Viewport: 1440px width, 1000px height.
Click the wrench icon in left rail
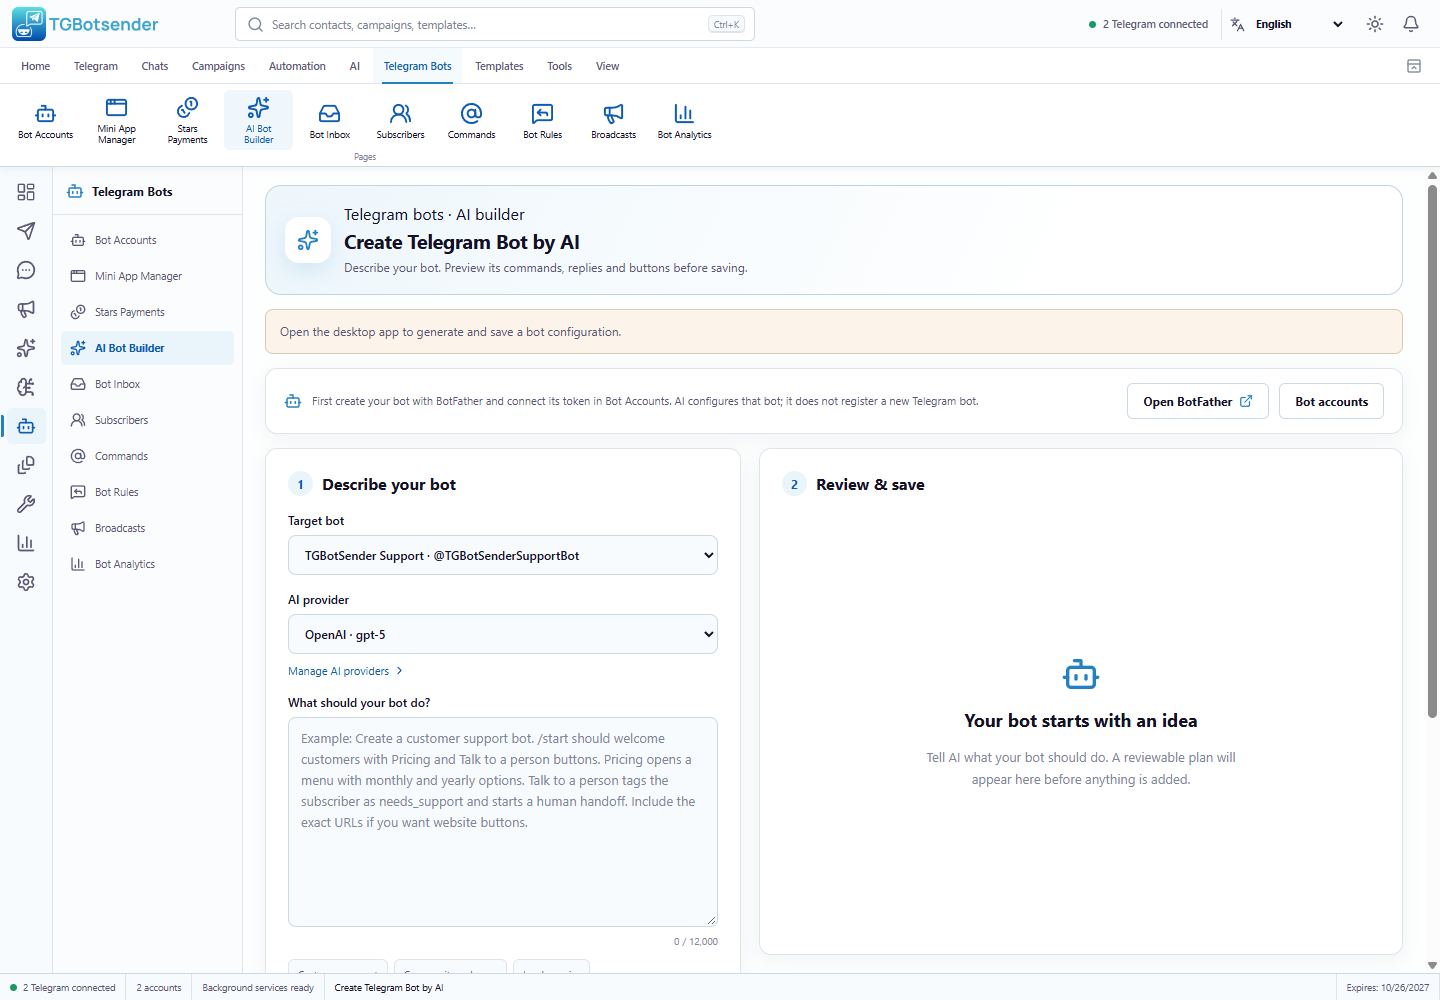click(26, 504)
